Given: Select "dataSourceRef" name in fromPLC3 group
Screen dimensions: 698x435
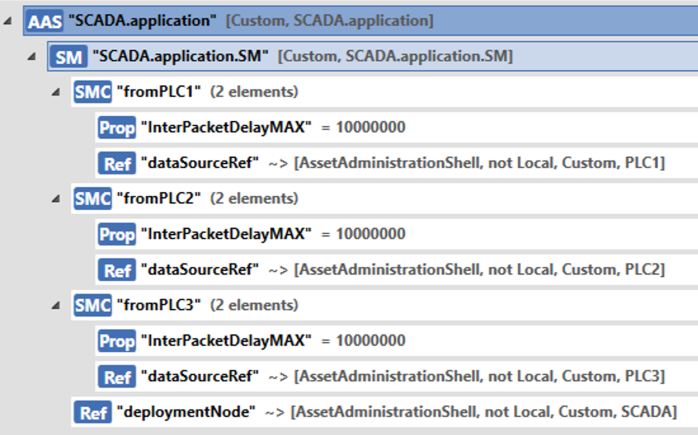Looking at the screenshot, I should coord(200,376).
